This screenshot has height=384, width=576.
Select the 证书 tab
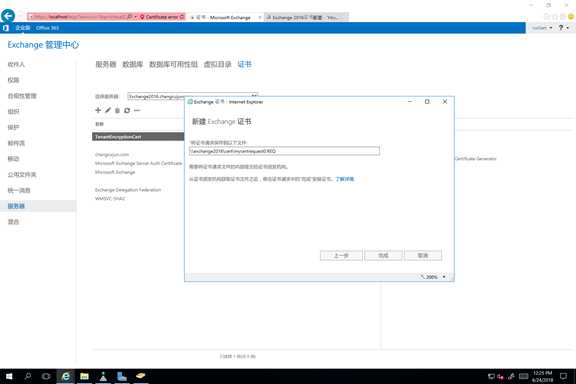(245, 64)
